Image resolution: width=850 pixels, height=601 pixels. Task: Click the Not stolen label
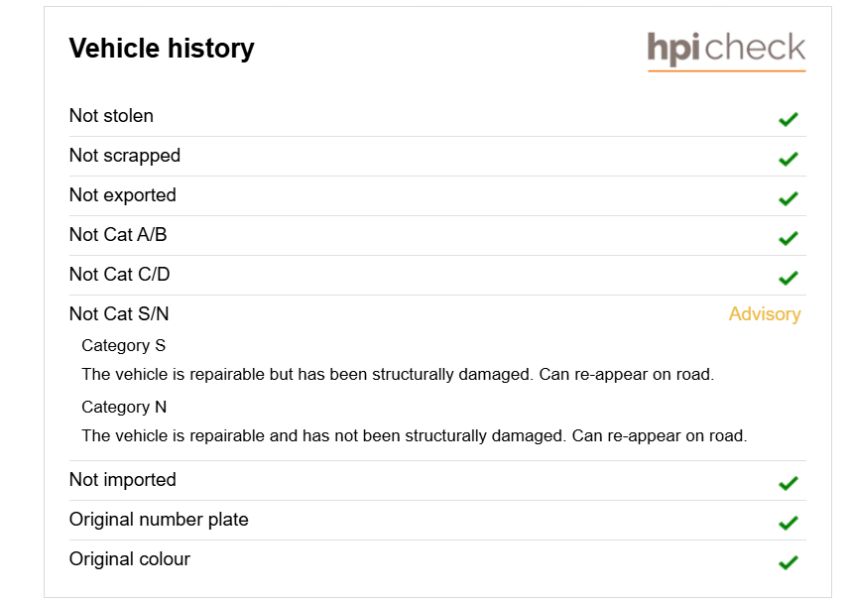(x=111, y=115)
